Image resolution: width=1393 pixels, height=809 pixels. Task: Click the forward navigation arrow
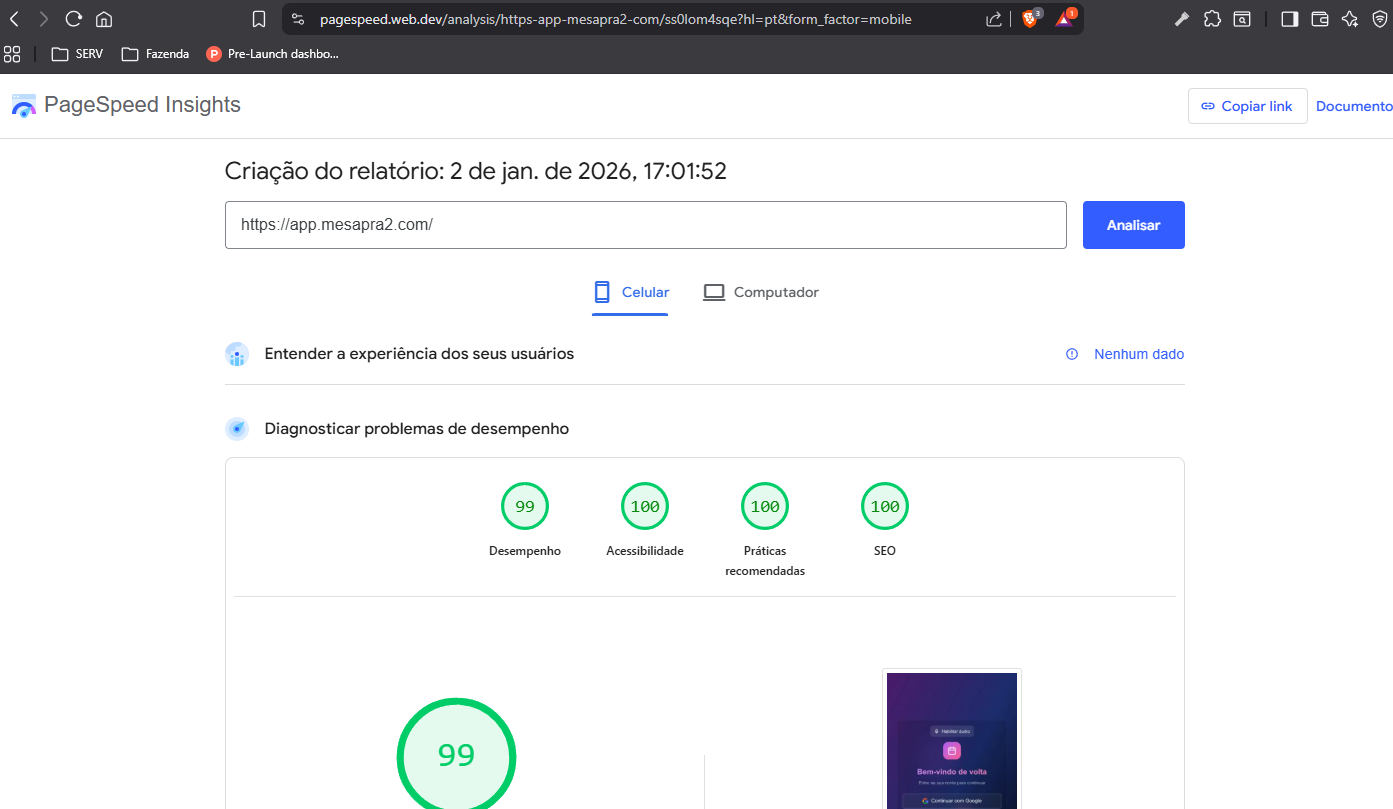coord(43,19)
